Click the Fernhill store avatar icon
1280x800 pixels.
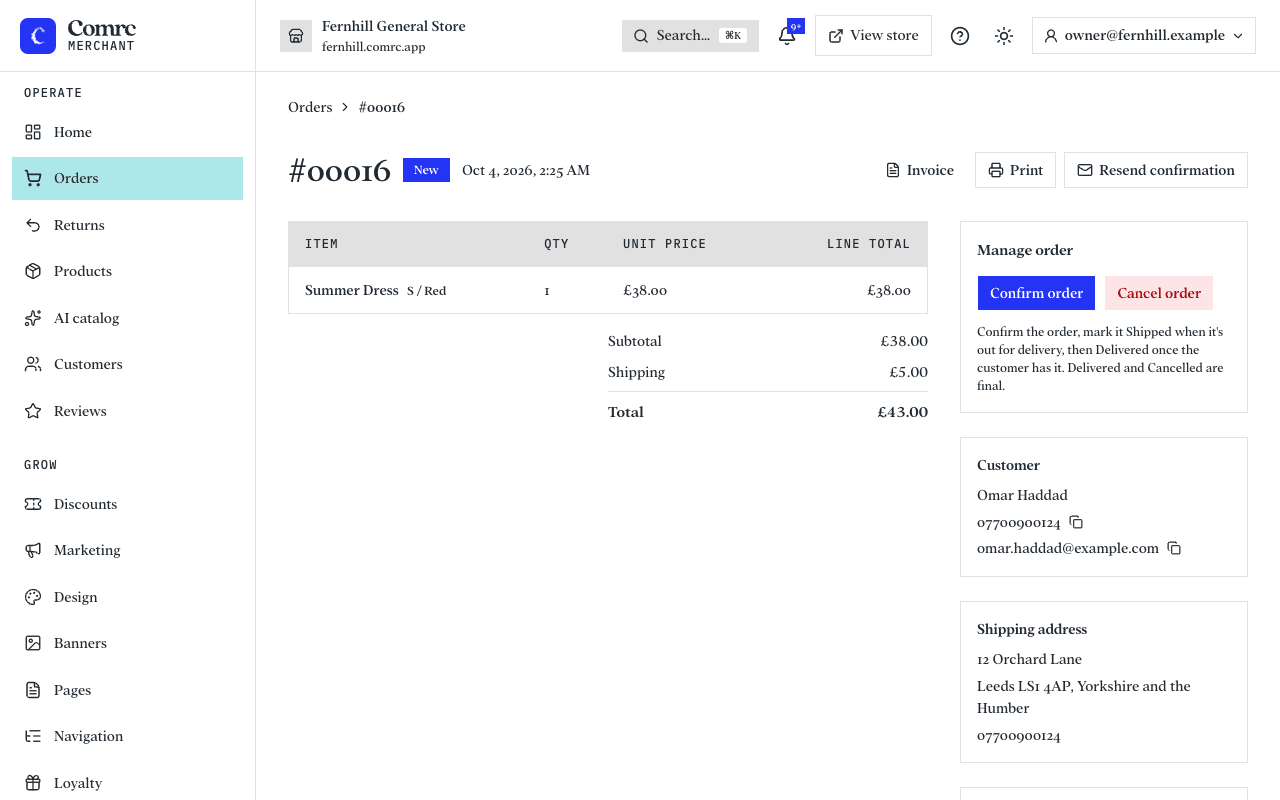[x=296, y=36]
